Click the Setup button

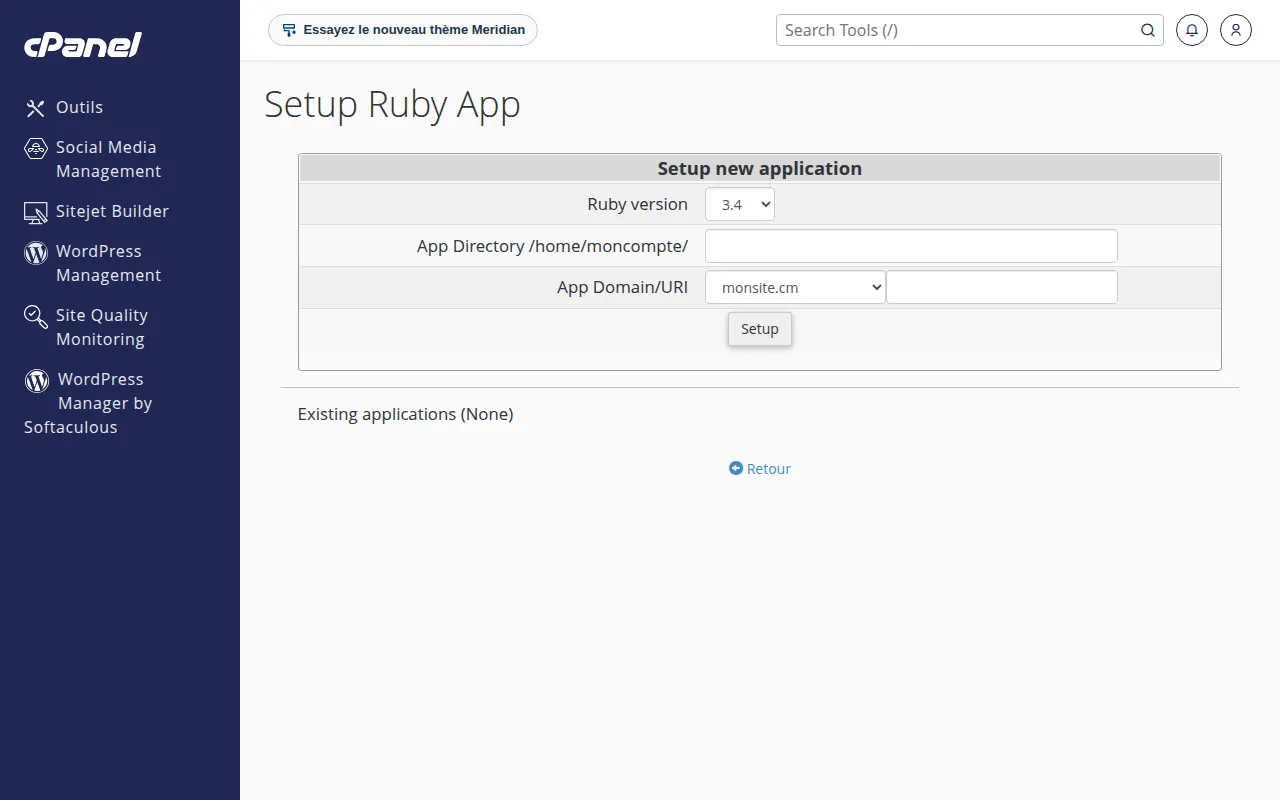click(760, 329)
